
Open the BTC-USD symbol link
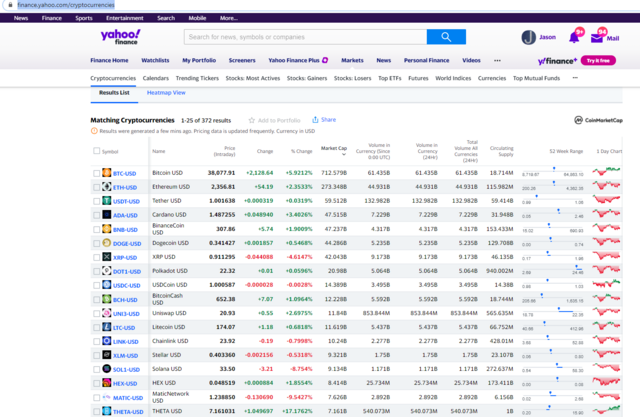click(124, 173)
